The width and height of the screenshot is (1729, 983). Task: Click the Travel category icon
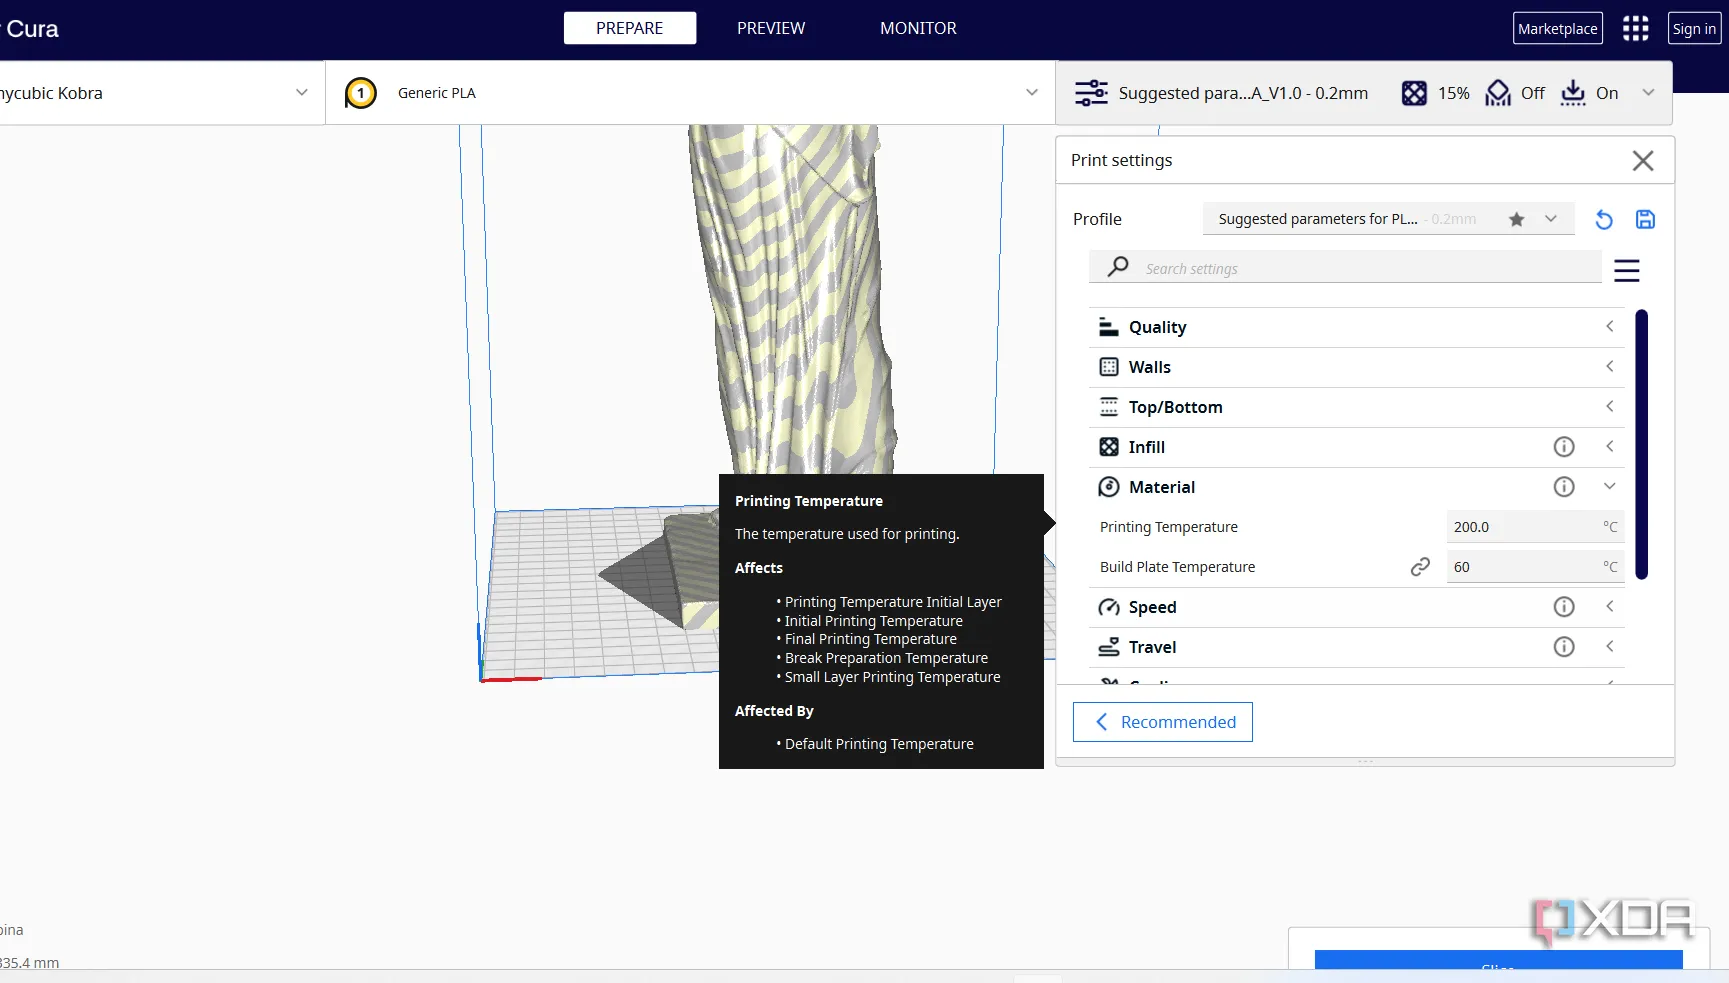(1109, 647)
